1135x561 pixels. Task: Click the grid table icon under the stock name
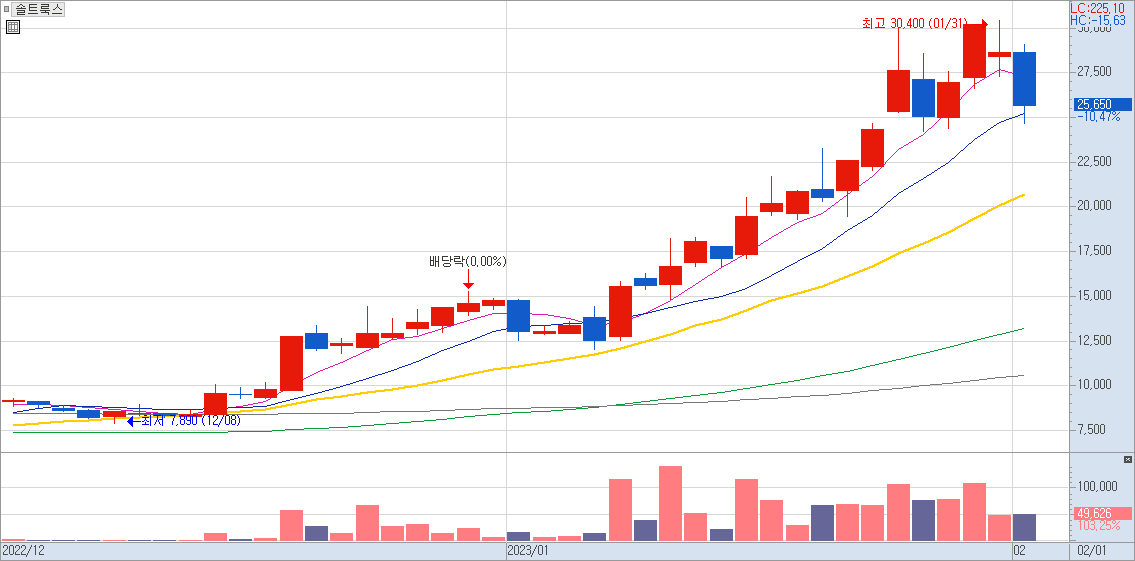tap(13, 28)
